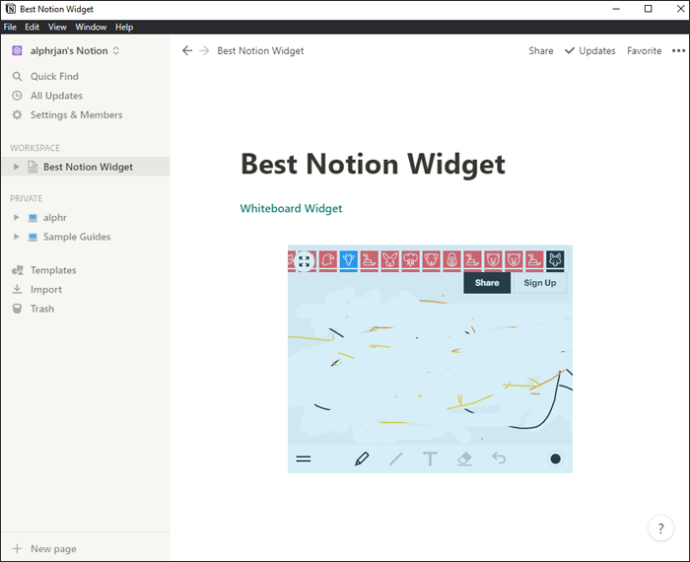Open the alphr private page
The width and height of the screenshot is (690, 562).
coord(55,217)
